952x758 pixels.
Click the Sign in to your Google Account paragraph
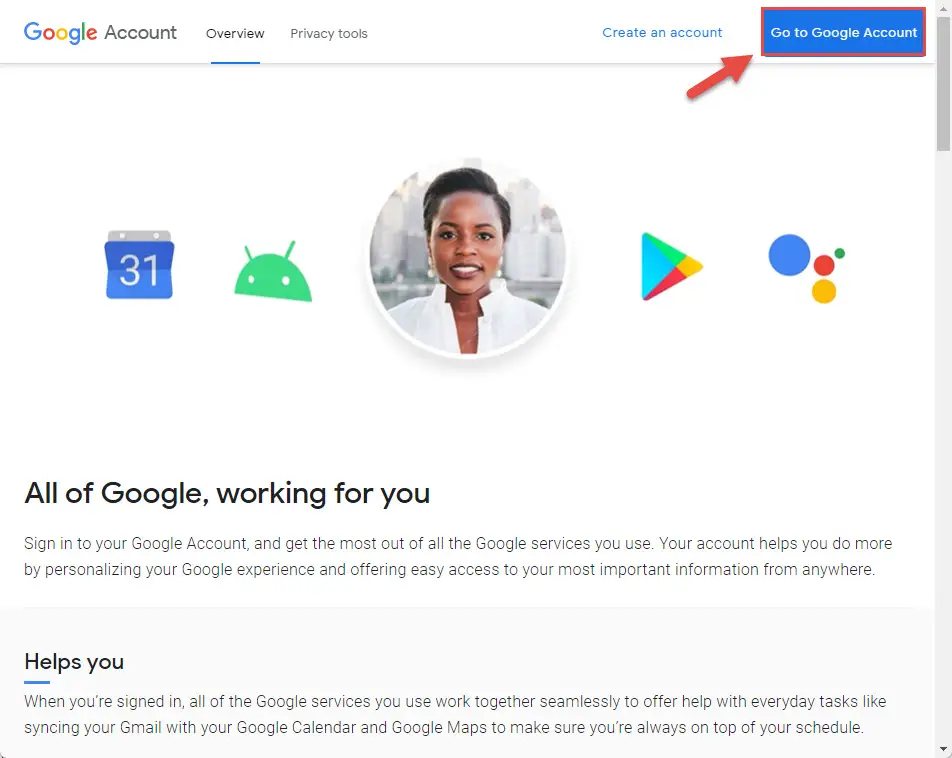pos(458,556)
